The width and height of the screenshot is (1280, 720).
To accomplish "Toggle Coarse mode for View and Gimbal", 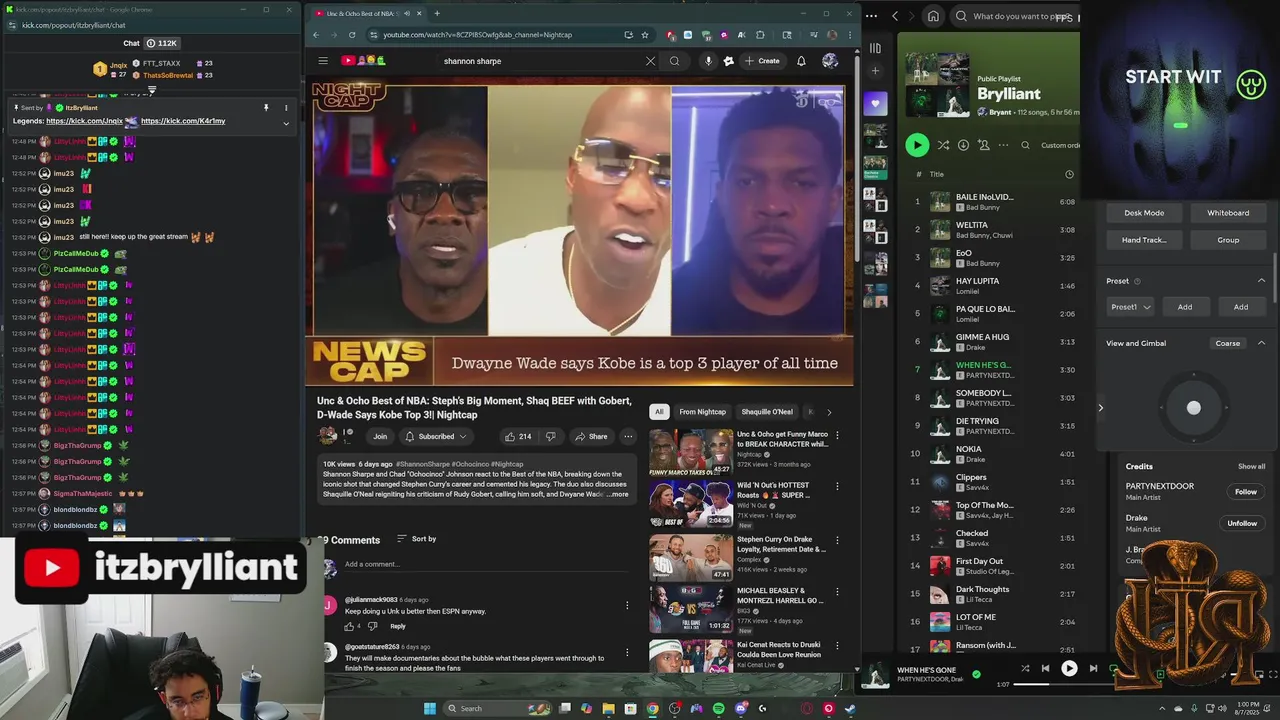I will click(x=1228, y=344).
